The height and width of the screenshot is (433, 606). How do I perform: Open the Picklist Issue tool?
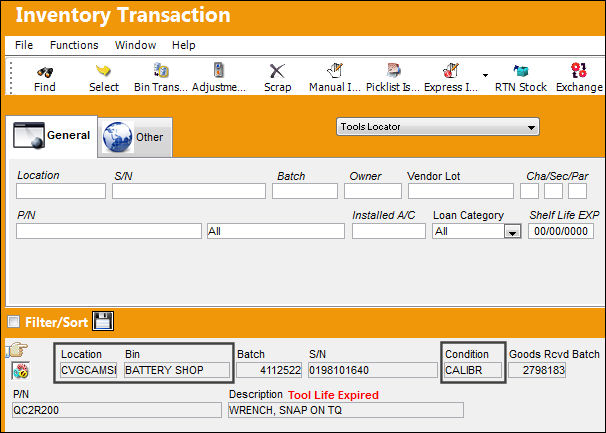[x=393, y=70]
